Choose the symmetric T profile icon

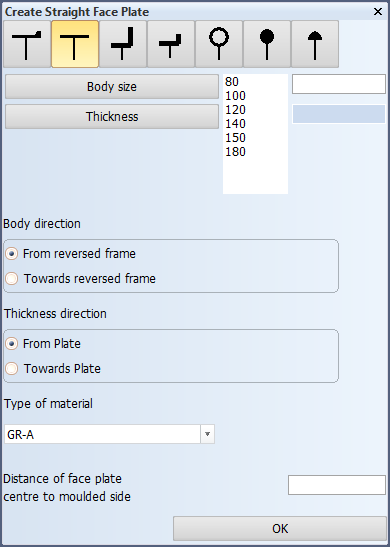[x=75, y=44]
